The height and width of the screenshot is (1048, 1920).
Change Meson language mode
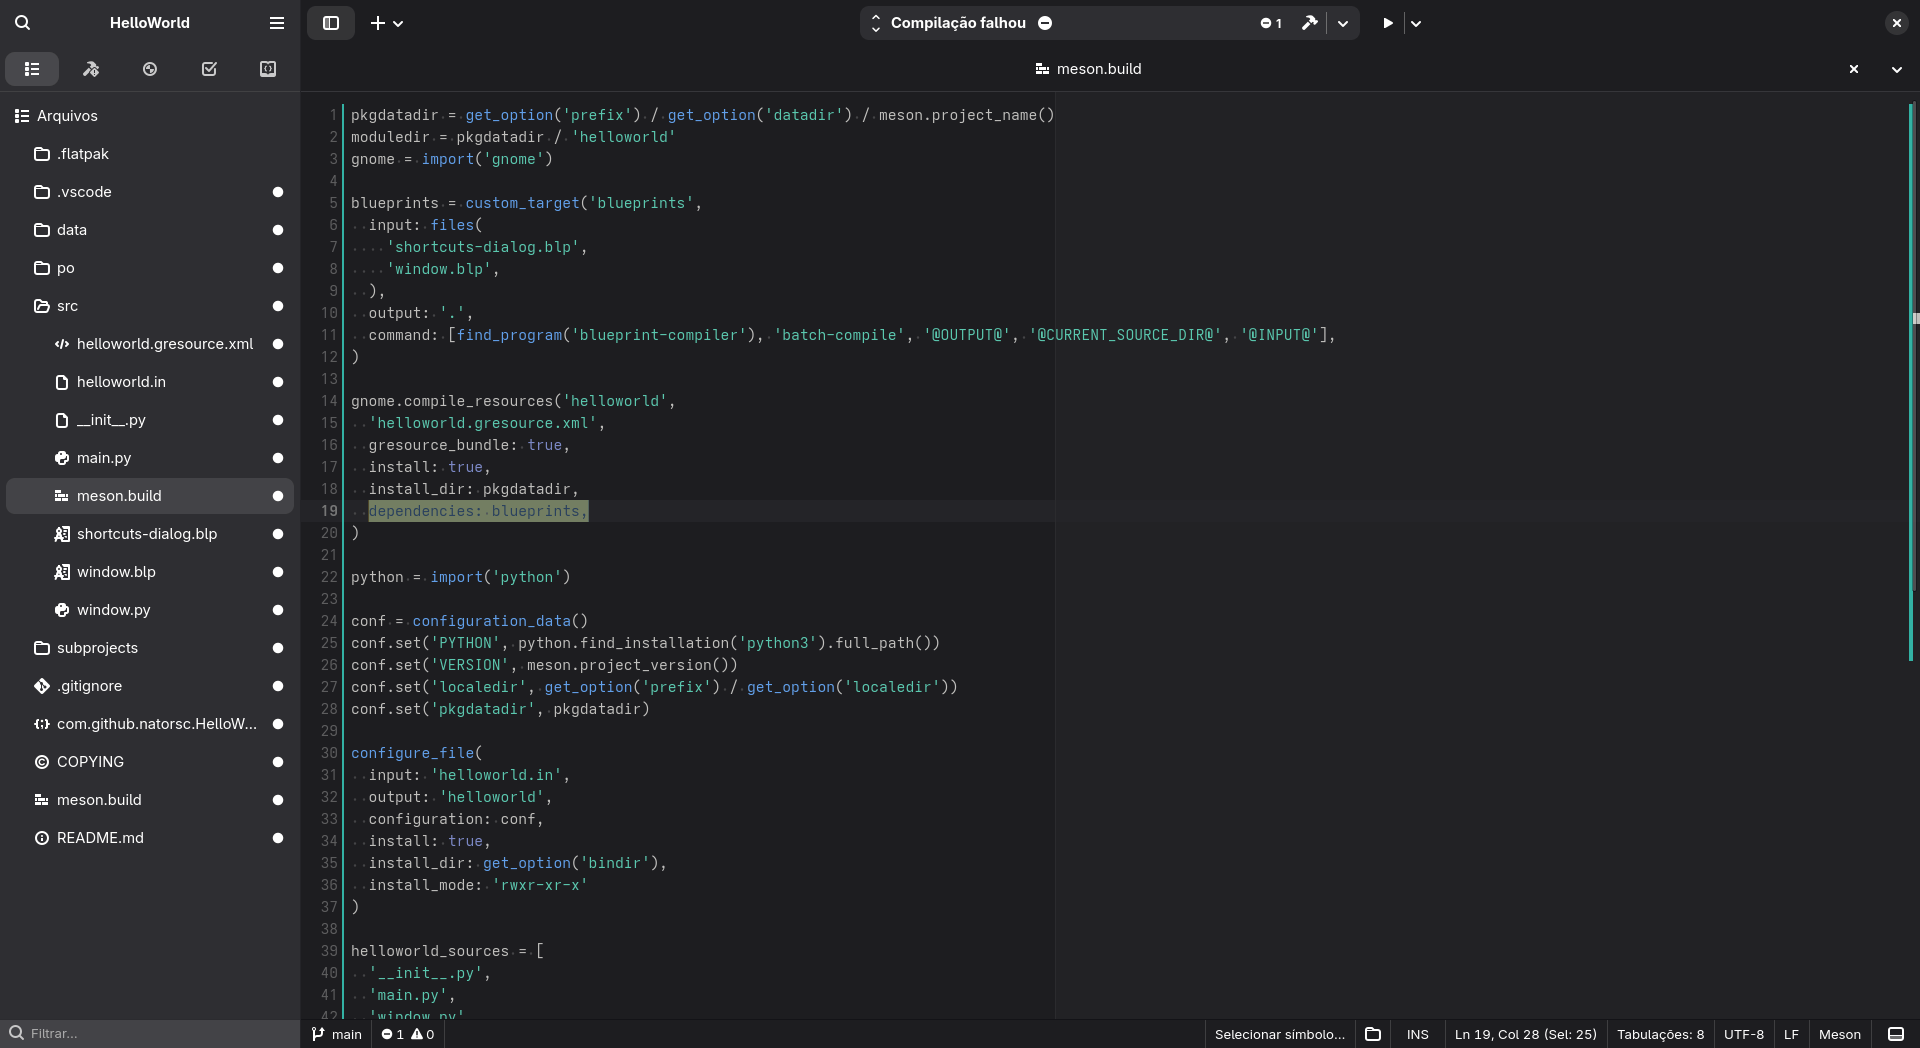1840,1034
